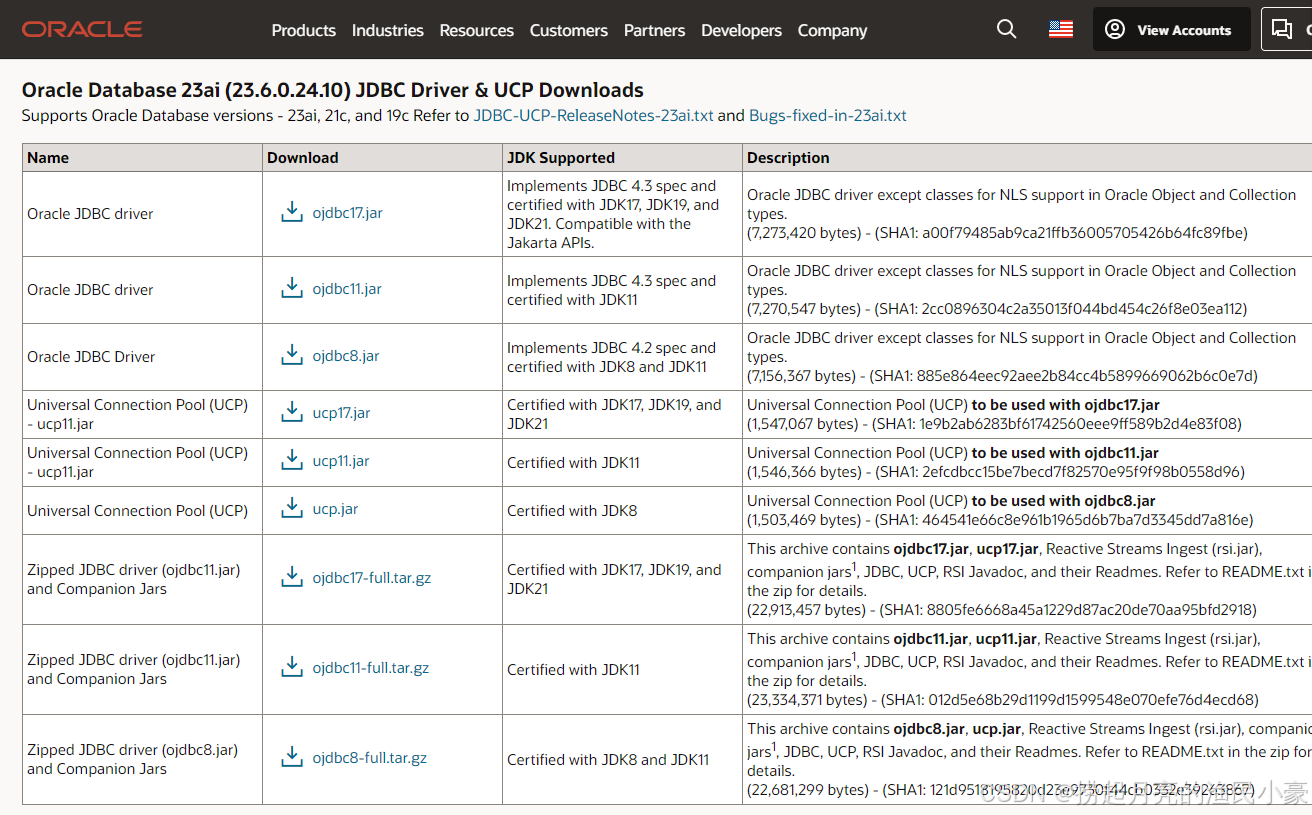Download ojdbc8-full.tar.gz archive link
This screenshot has width=1312, height=815.
point(370,758)
